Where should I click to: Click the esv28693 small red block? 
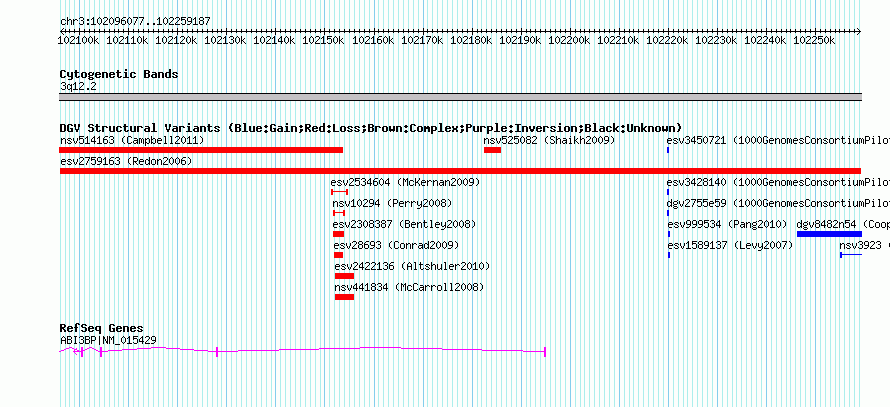(x=338, y=255)
